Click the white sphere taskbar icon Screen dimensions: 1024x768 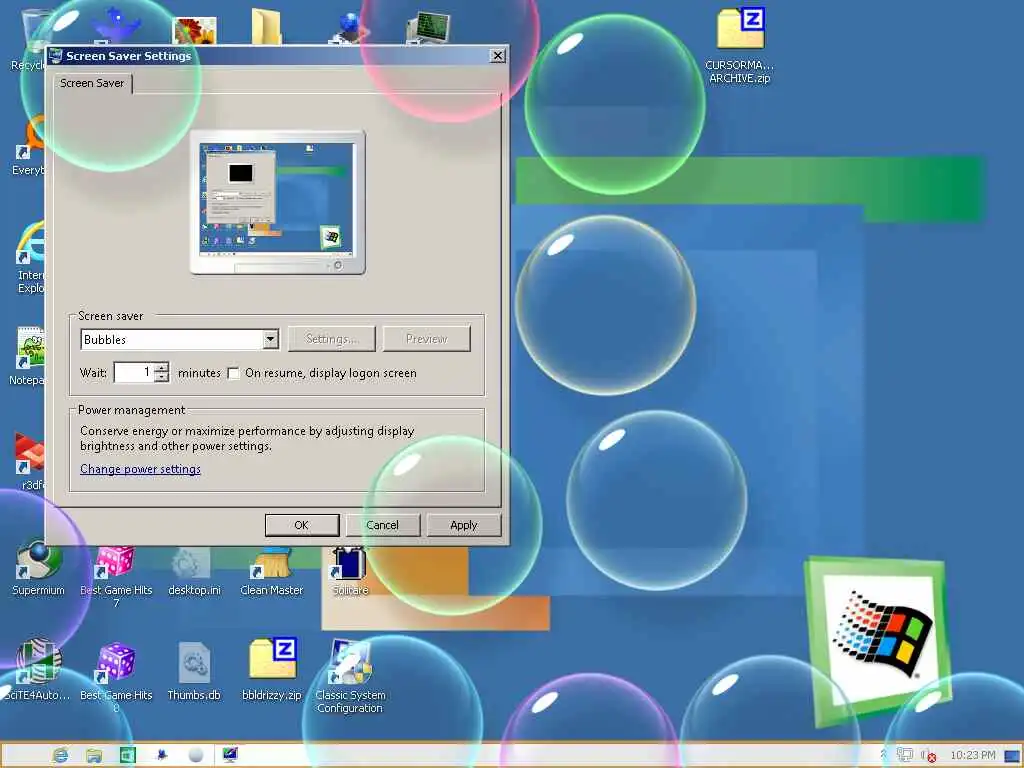pos(195,755)
